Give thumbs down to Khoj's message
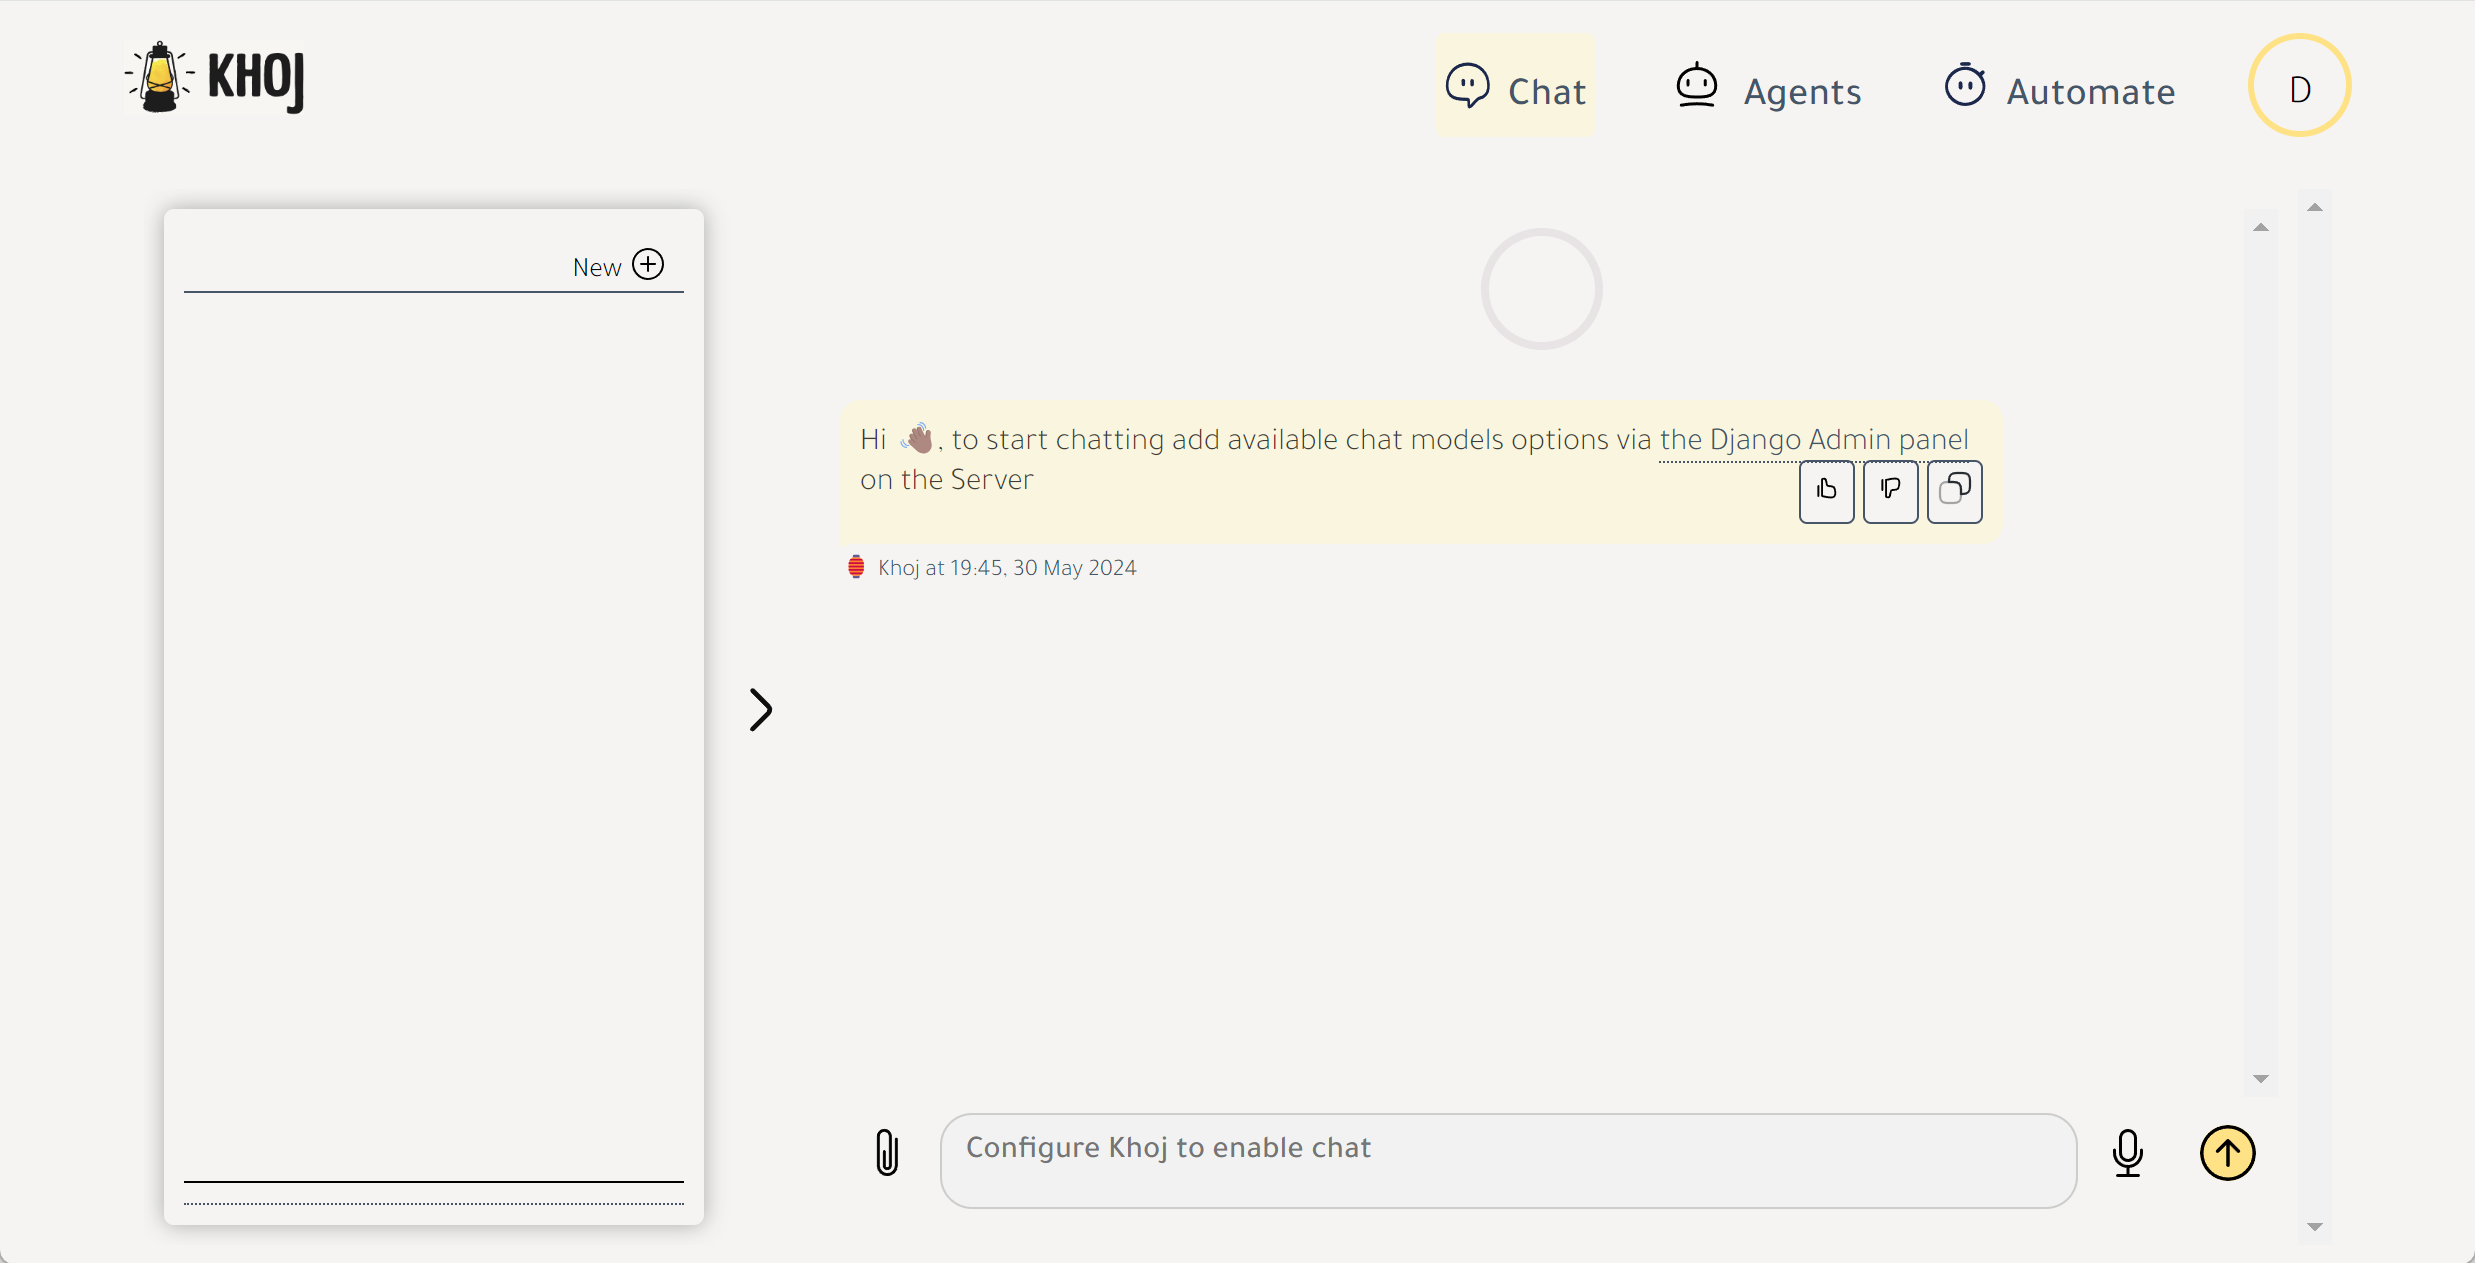Screen dimensions: 2475x1263 (x=1890, y=491)
